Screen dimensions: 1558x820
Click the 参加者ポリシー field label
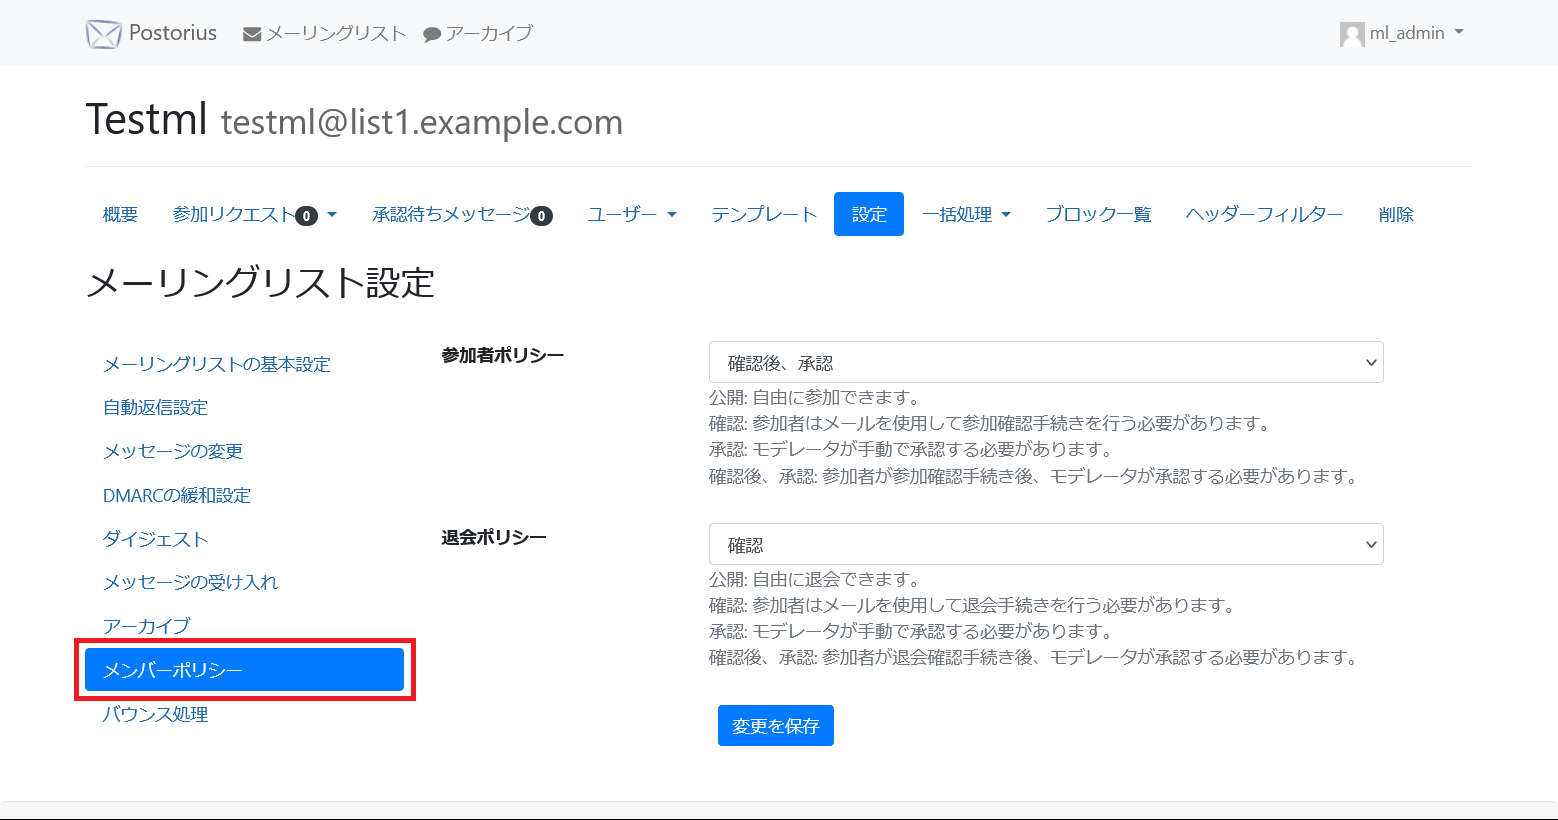(503, 355)
